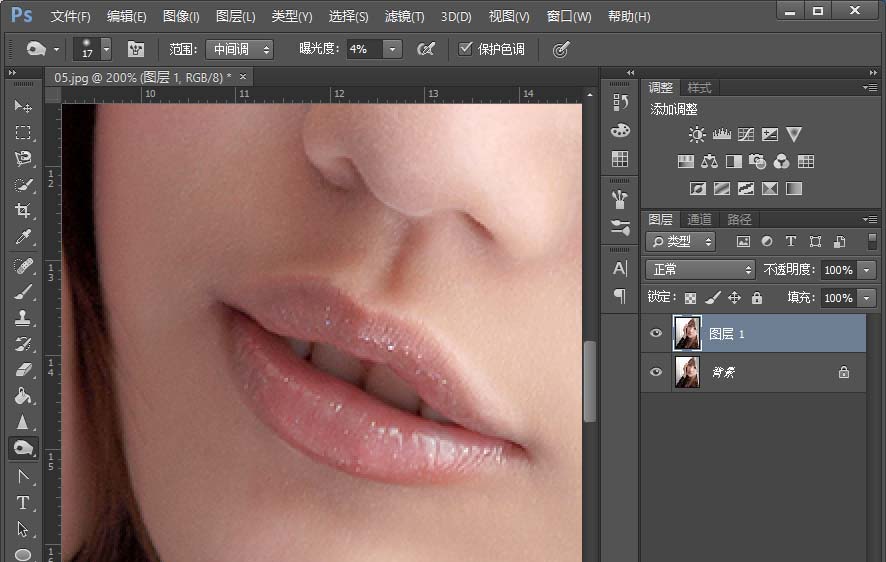Select the Crop tool in the toolbox
886x562 pixels.
tap(23, 211)
